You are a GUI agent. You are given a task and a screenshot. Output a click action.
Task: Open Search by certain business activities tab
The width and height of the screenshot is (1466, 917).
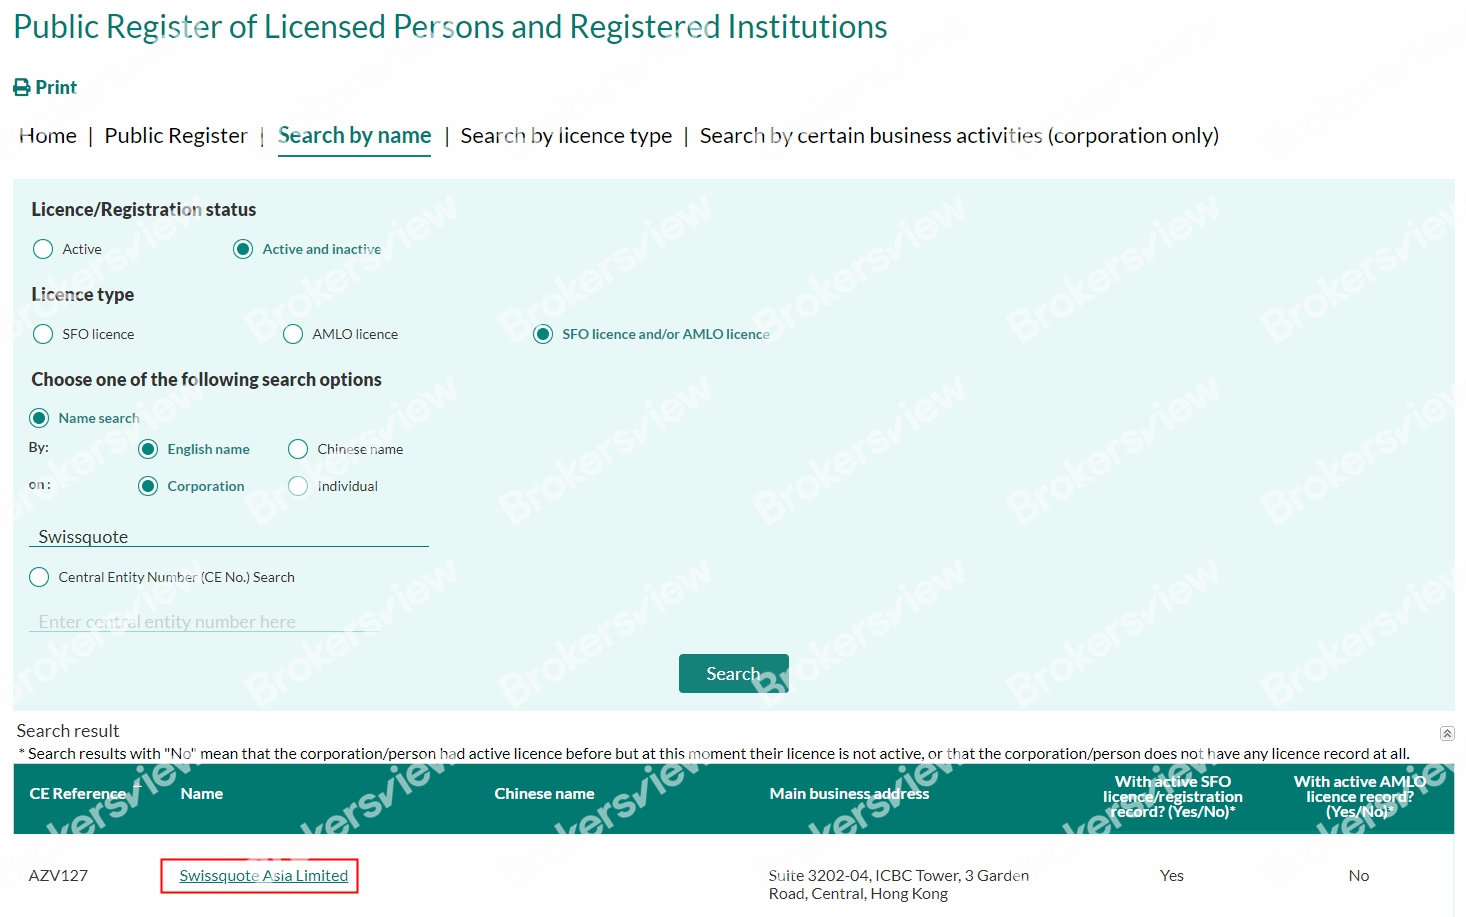[958, 136]
